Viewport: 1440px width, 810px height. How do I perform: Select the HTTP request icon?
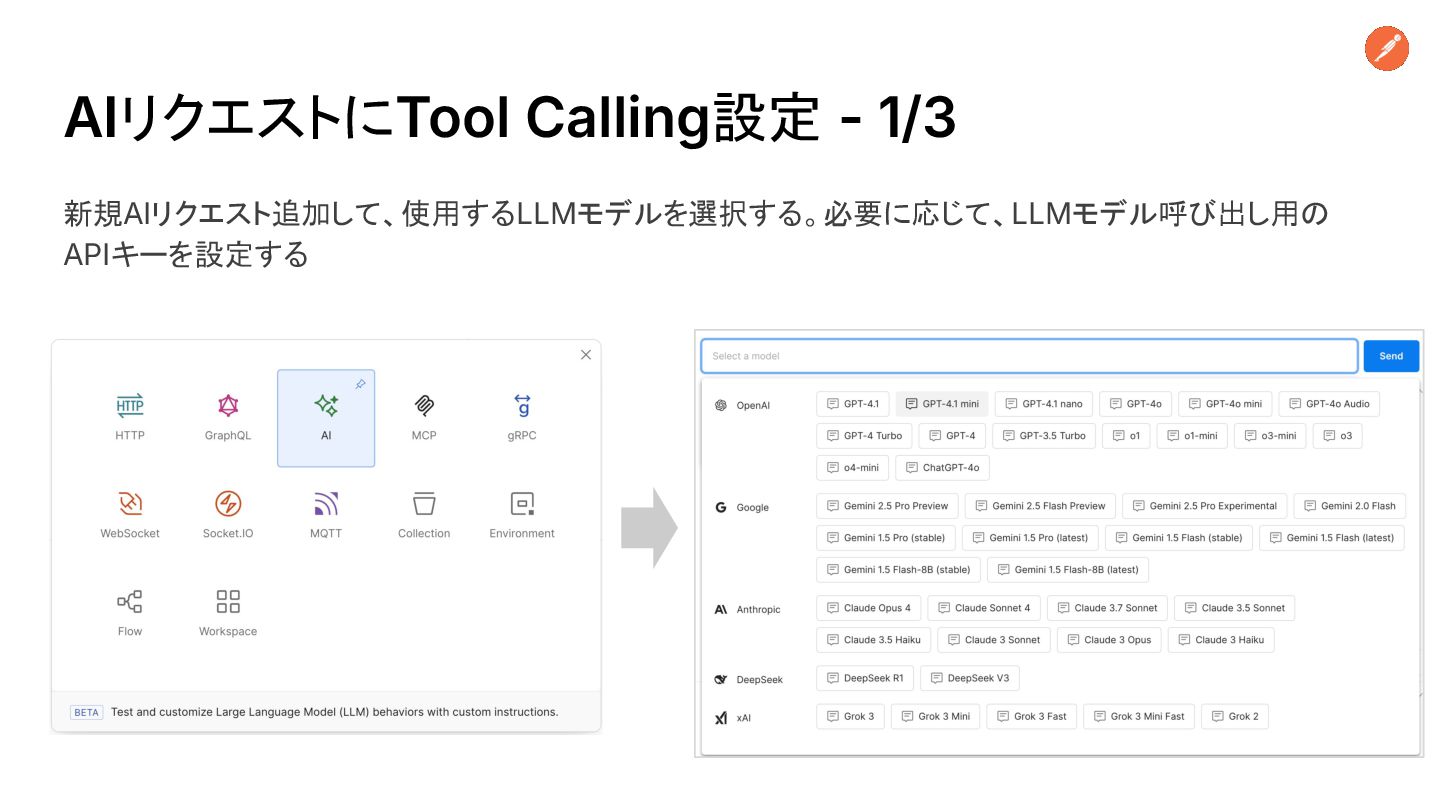(130, 406)
